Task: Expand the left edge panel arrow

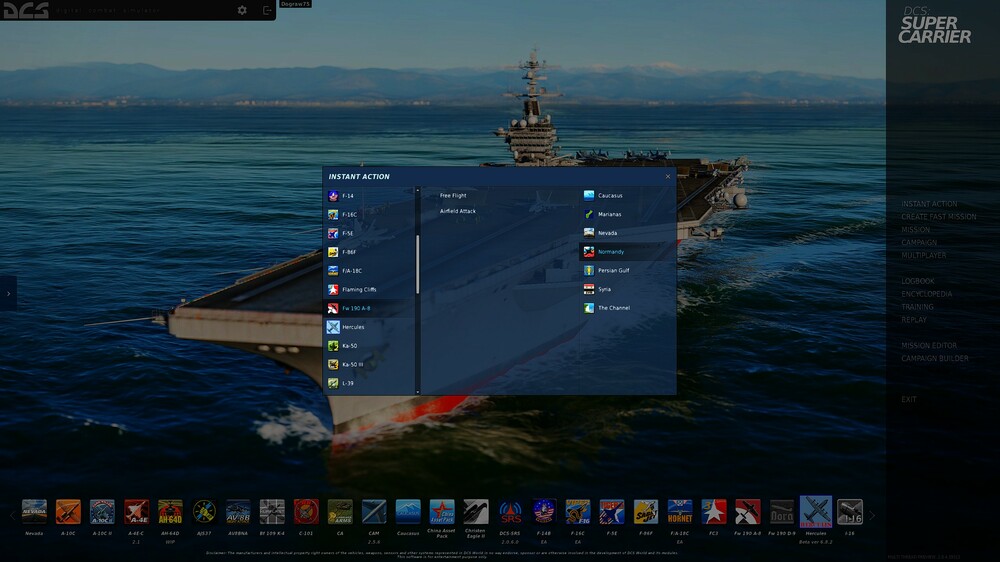Action: click(x=8, y=293)
